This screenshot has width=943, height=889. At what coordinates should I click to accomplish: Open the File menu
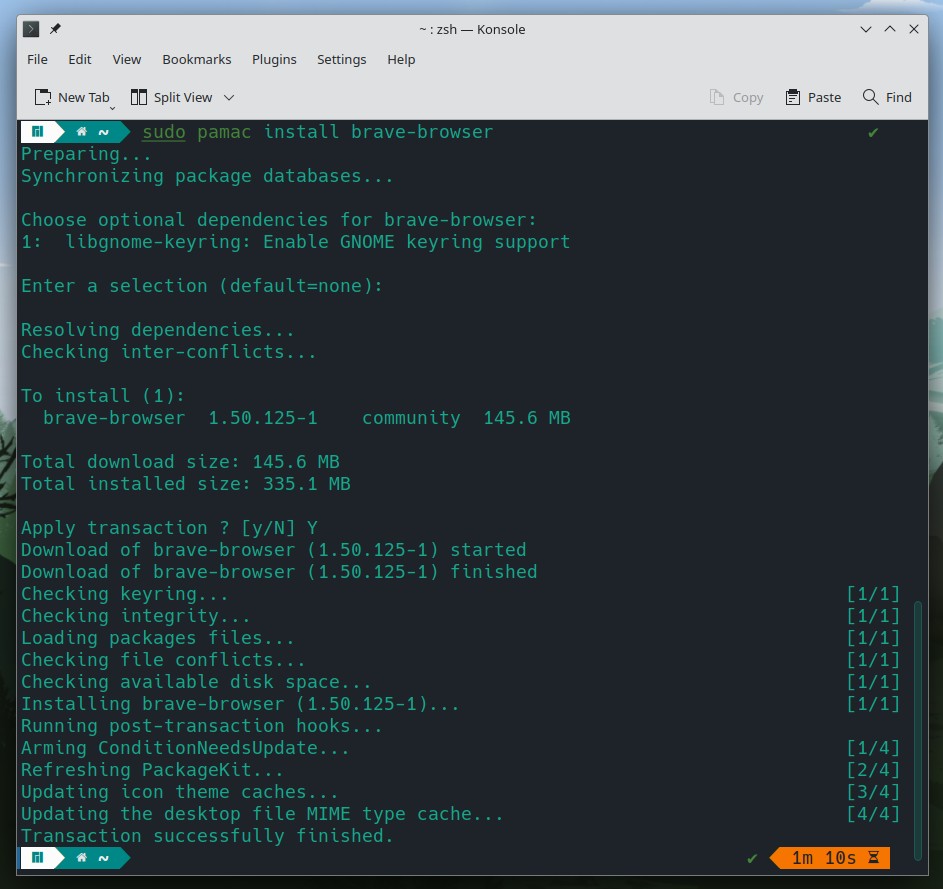pyautogui.click(x=37, y=60)
